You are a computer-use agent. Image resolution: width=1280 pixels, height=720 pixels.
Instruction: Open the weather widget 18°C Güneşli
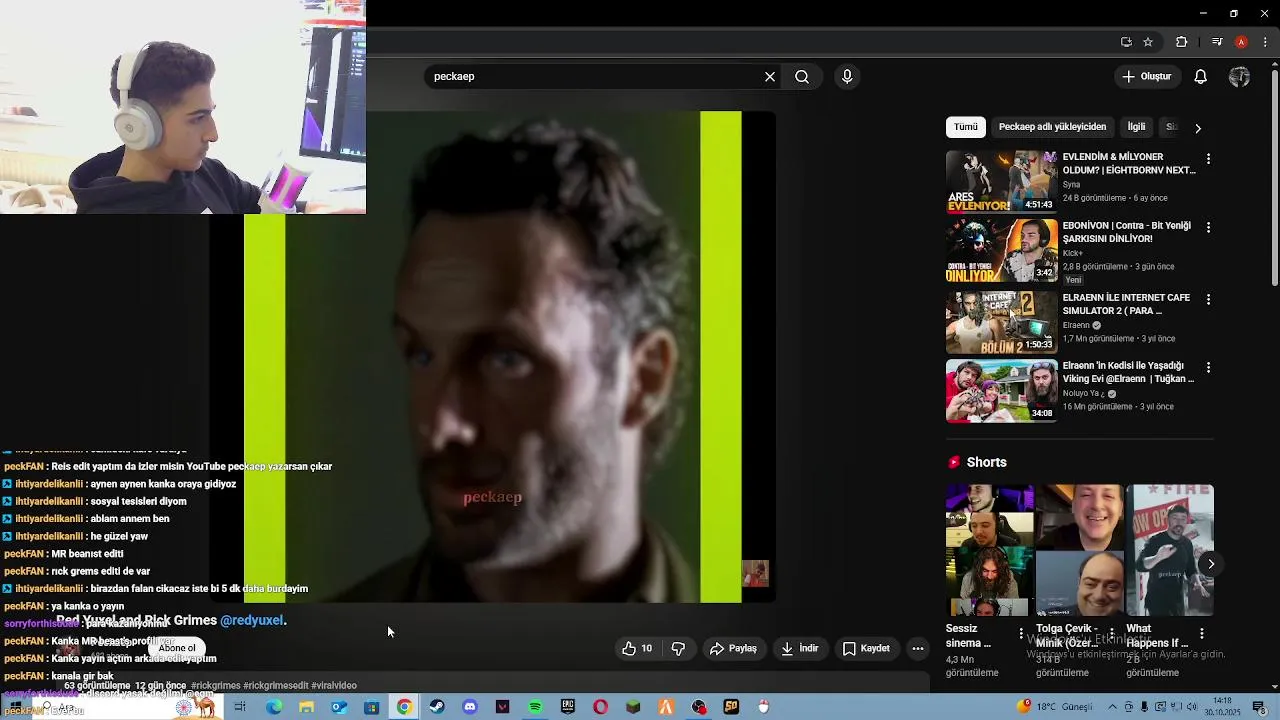[x=1053, y=707]
